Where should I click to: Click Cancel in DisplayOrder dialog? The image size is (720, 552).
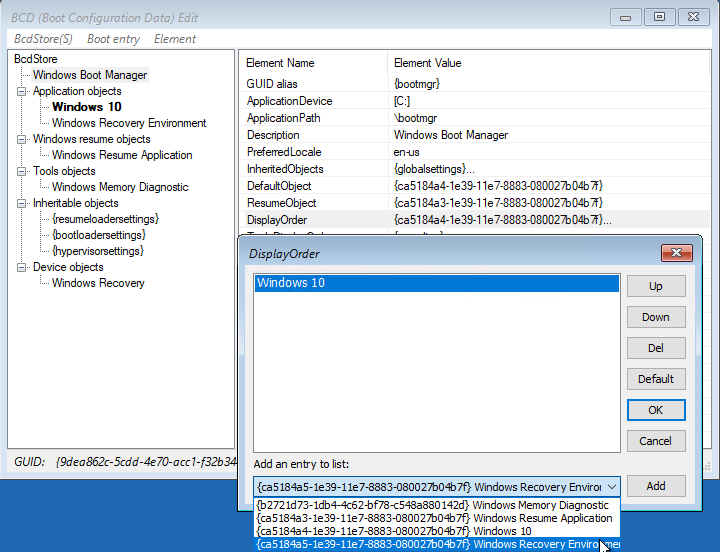656,441
